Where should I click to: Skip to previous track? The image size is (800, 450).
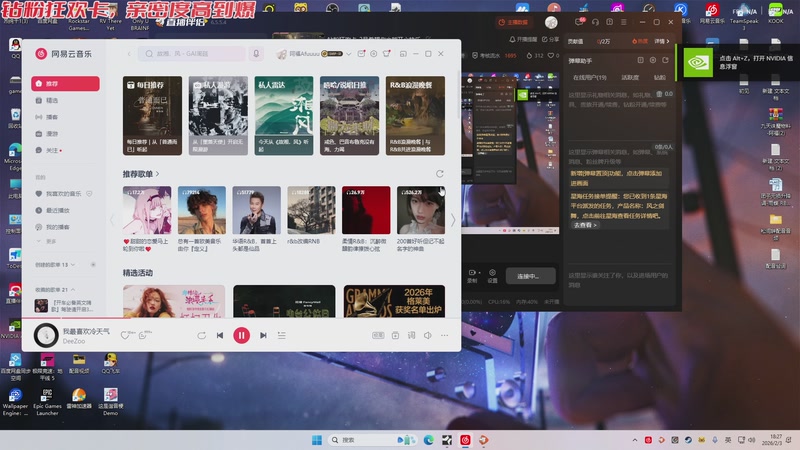tap(220, 335)
